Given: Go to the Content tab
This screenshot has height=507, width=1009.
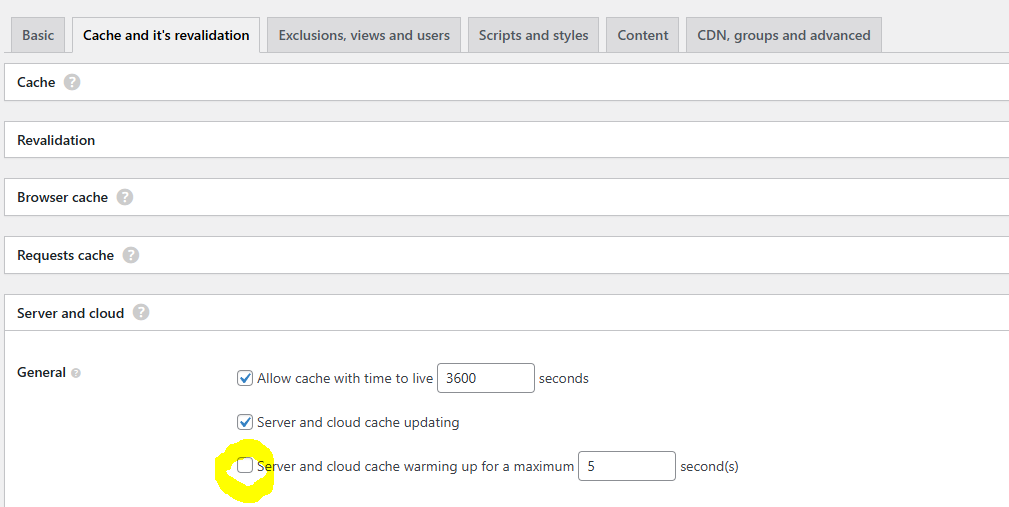Looking at the screenshot, I should [642, 35].
